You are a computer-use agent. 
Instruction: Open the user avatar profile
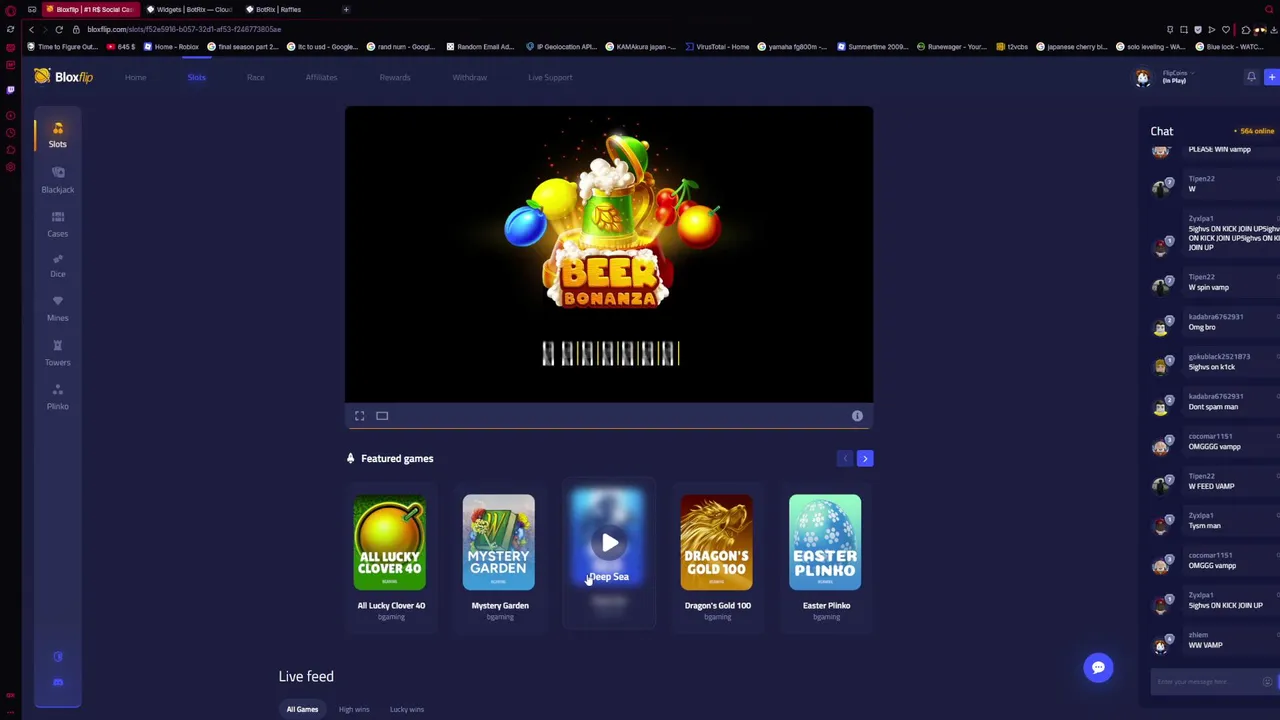[x=1142, y=78]
